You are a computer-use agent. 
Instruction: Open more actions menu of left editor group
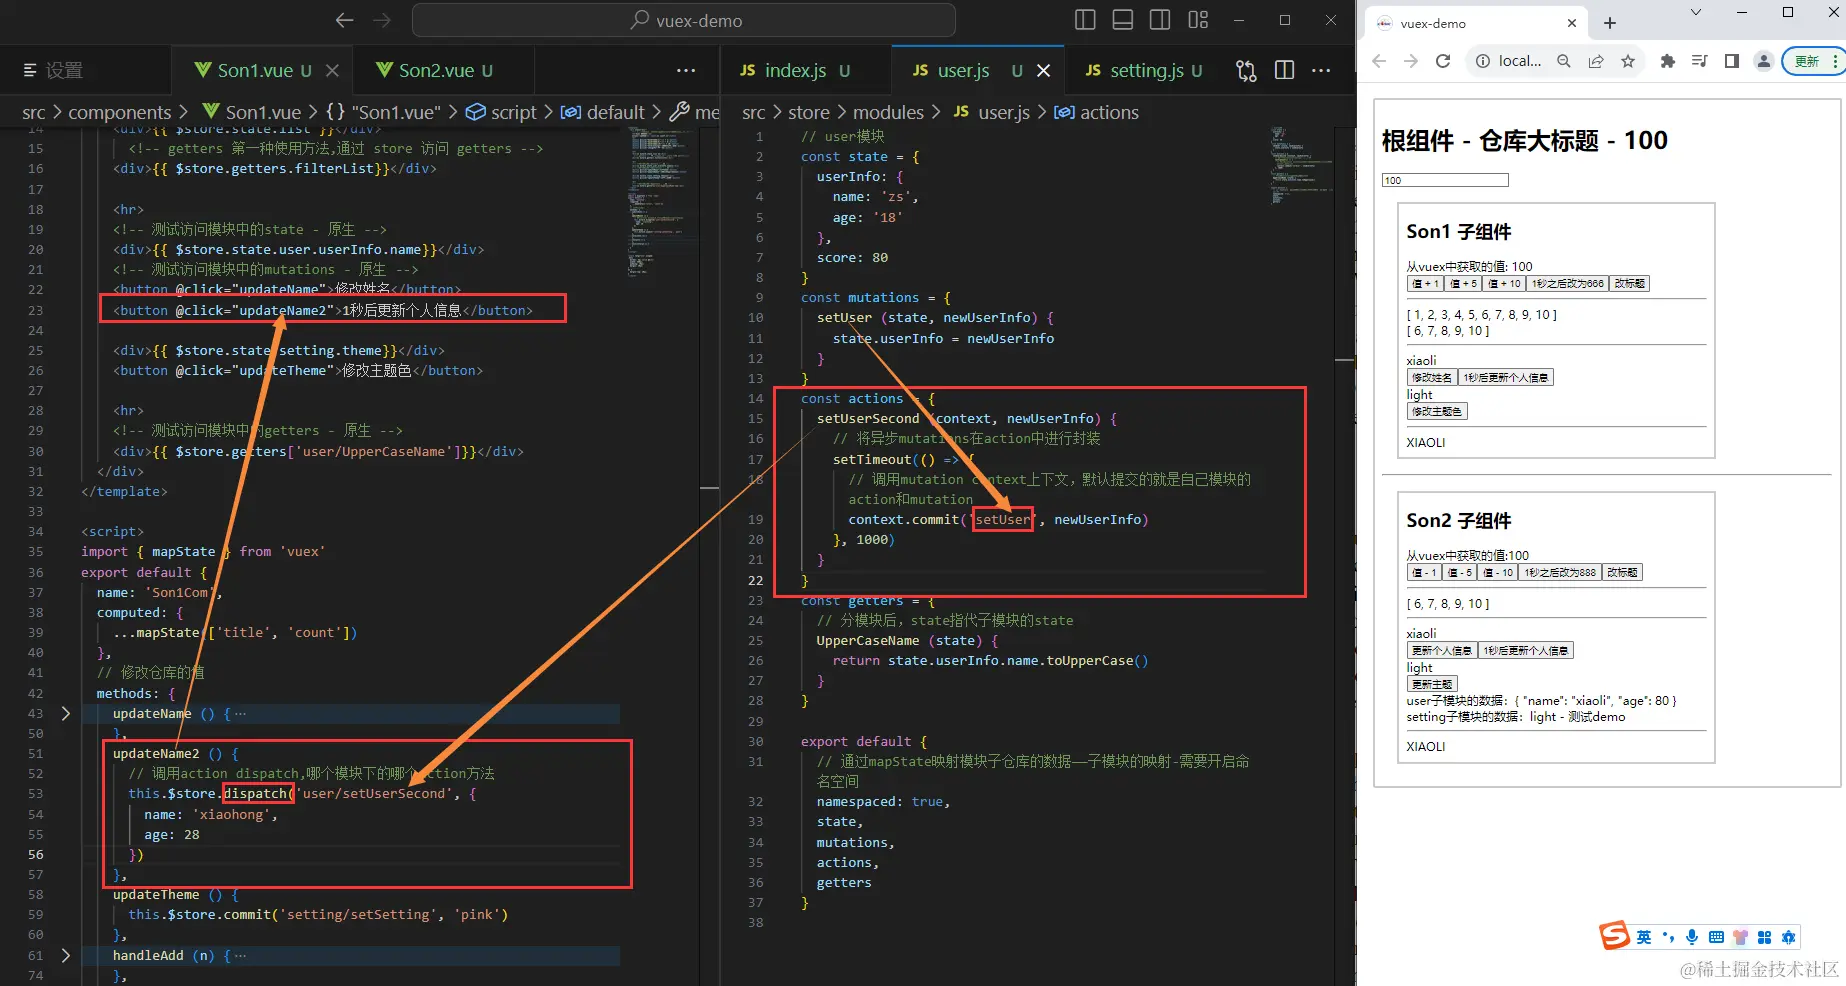click(x=686, y=70)
